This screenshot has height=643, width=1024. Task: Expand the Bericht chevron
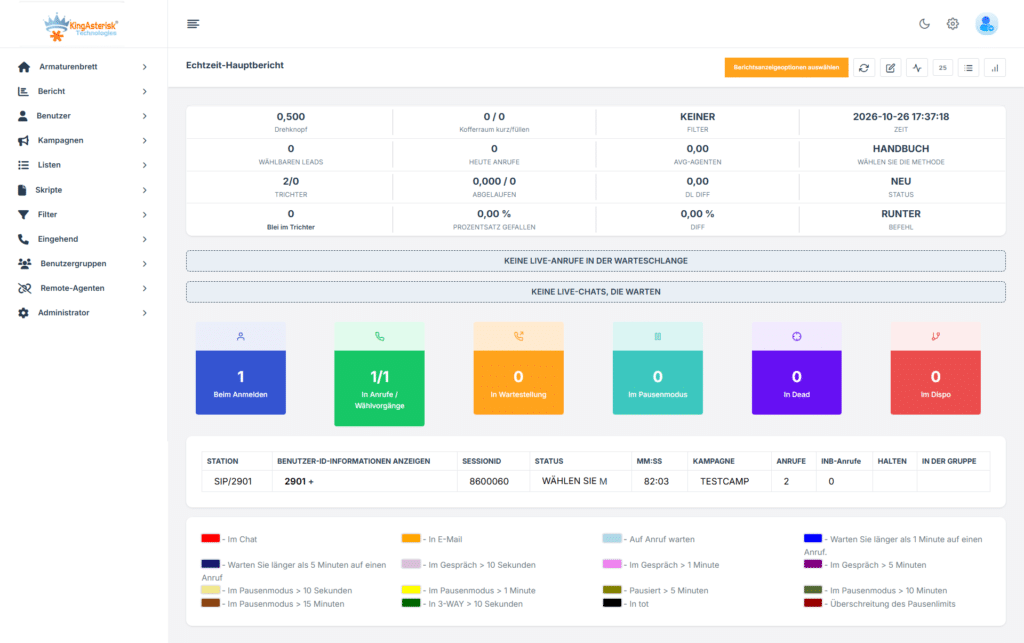[x=144, y=91]
